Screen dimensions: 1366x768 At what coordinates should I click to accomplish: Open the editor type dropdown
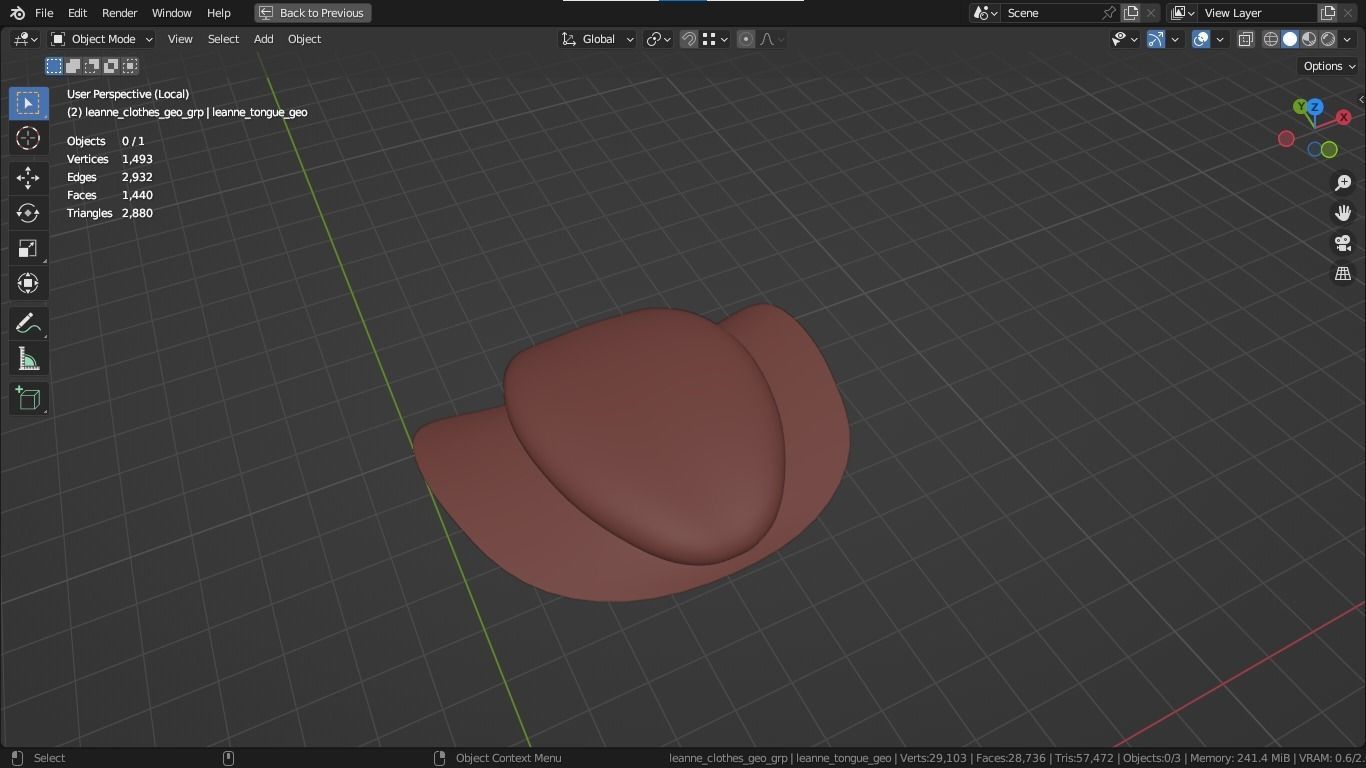click(x=25, y=39)
